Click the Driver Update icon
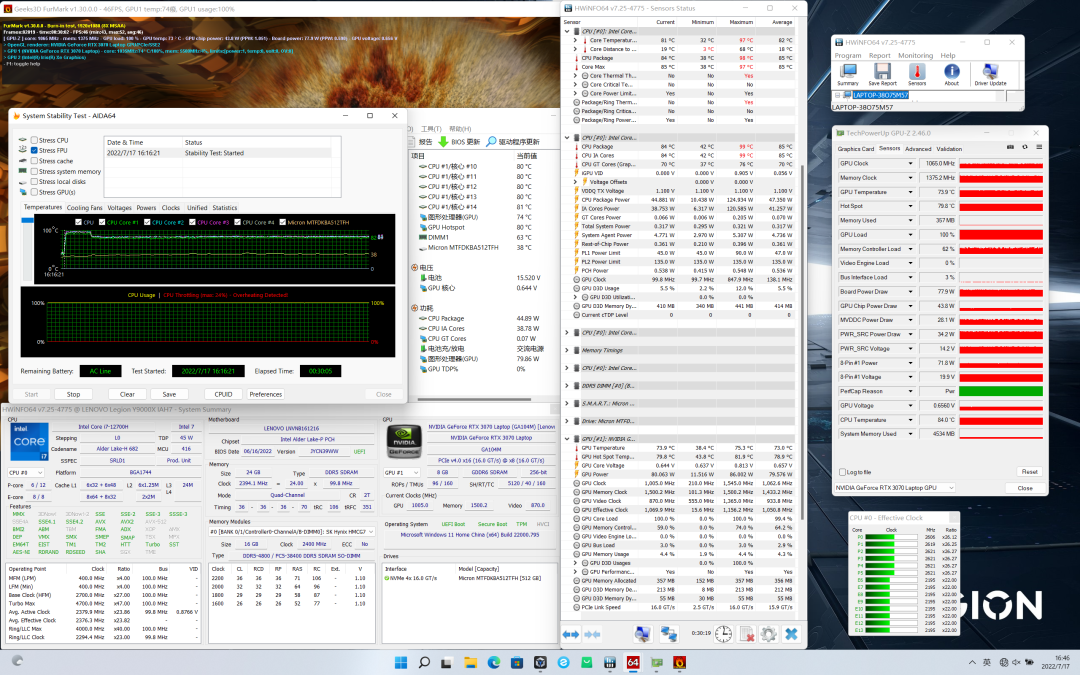The width and height of the screenshot is (1080, 675). (x=989, y=73)
